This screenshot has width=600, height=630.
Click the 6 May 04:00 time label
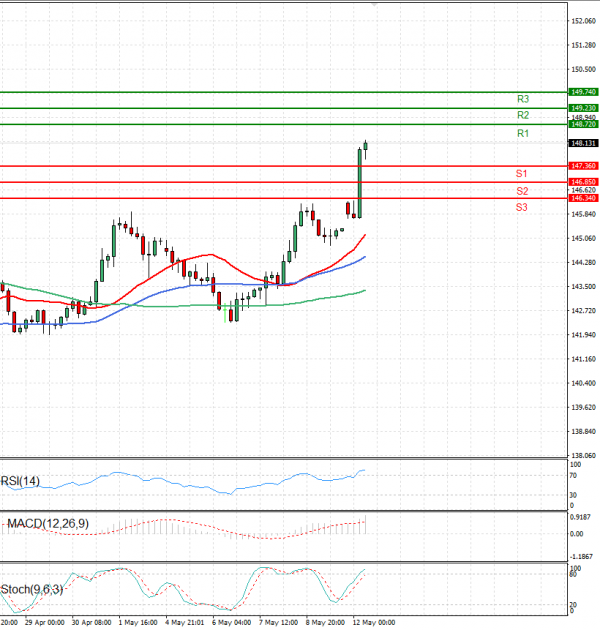point(231,622)
